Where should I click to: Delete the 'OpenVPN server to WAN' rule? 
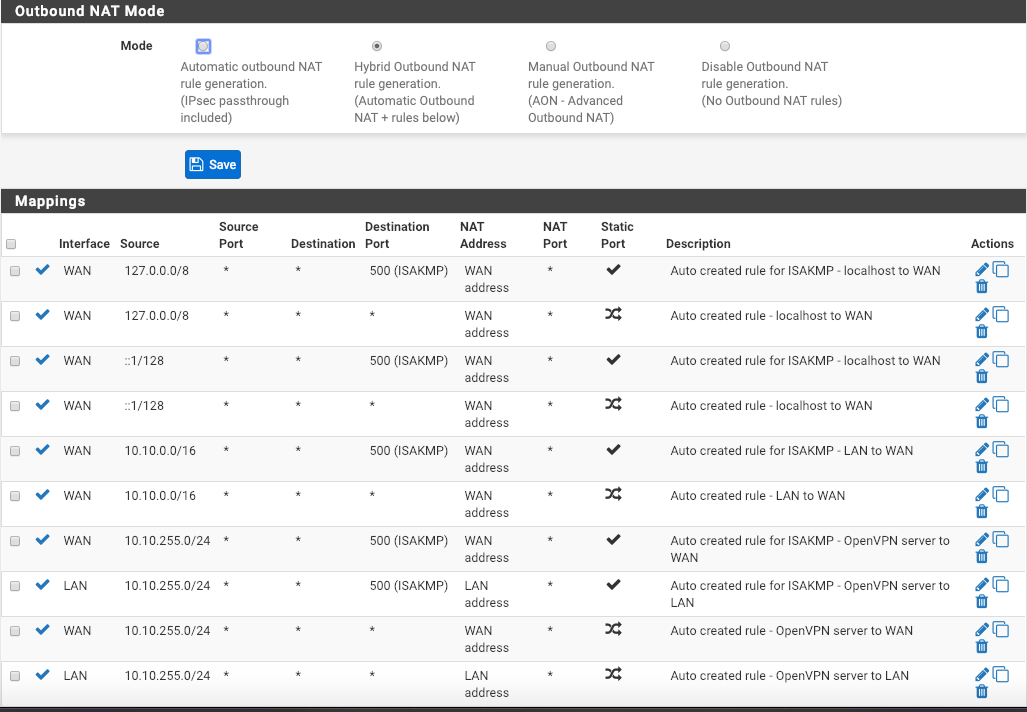point(981,647)
